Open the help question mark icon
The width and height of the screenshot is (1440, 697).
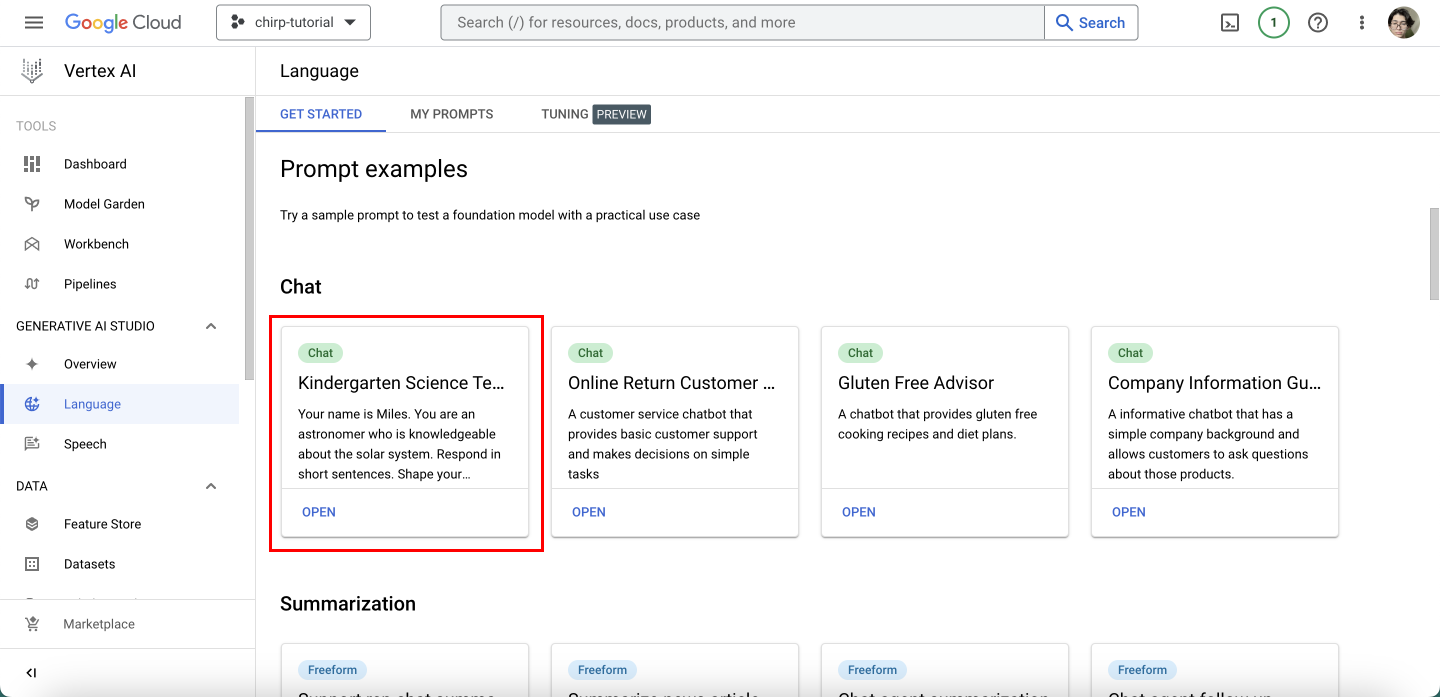pos(1318,23)
